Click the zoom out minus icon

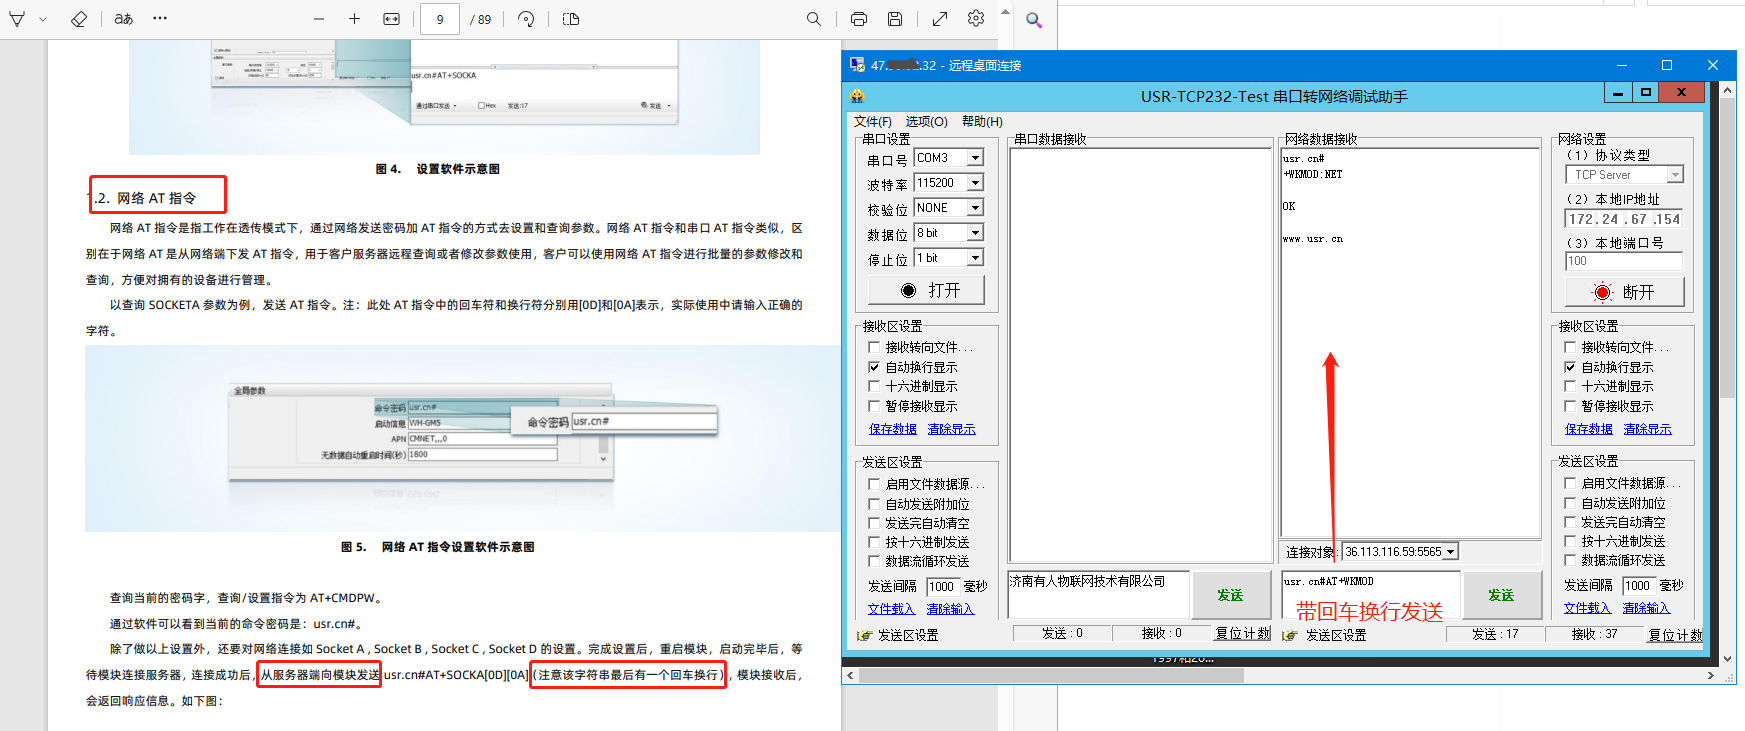click(319, 19)
